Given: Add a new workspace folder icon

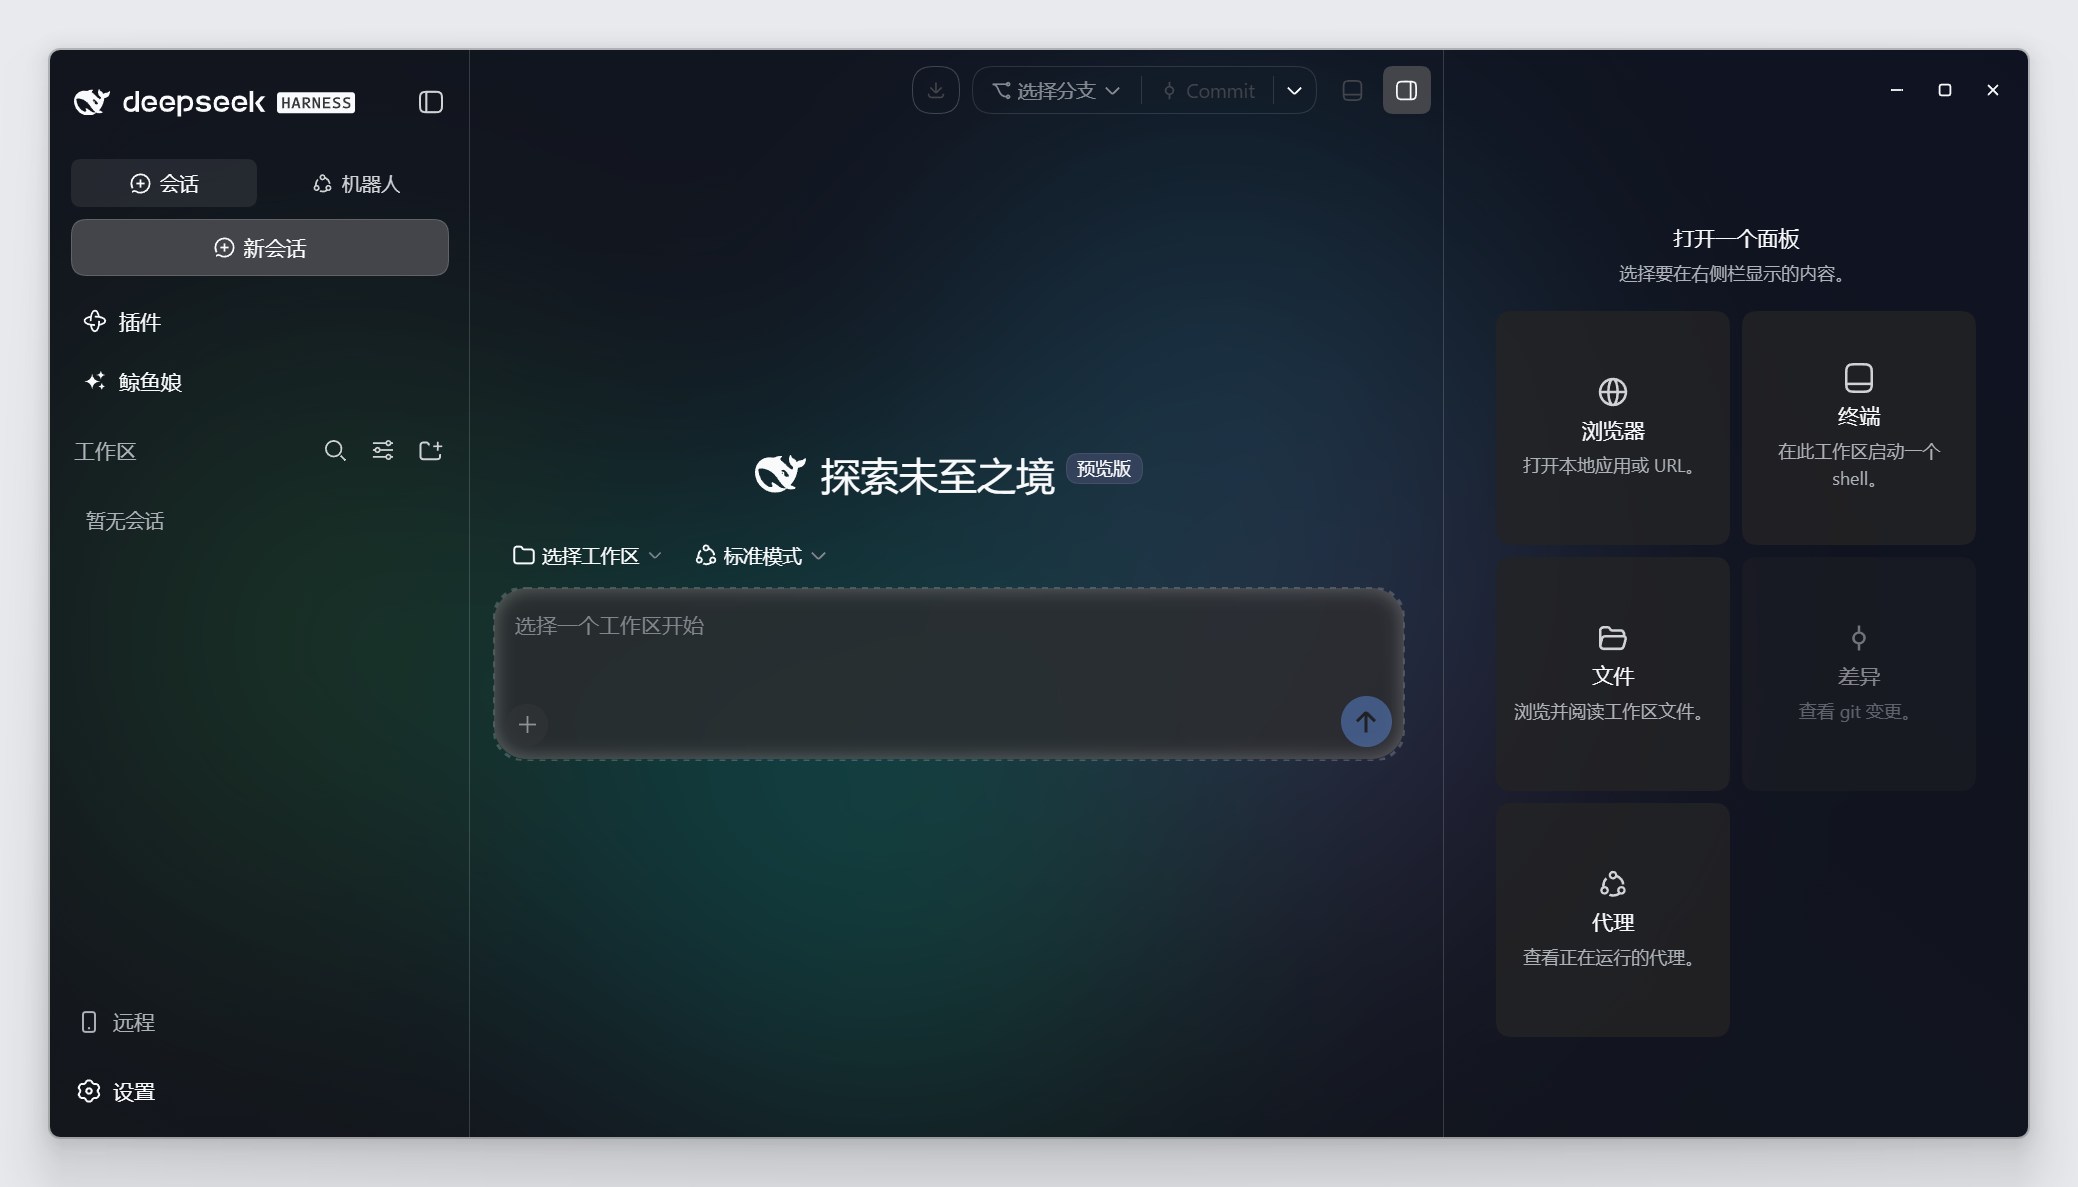Looking at the screenshot, I should coord(430,451).
